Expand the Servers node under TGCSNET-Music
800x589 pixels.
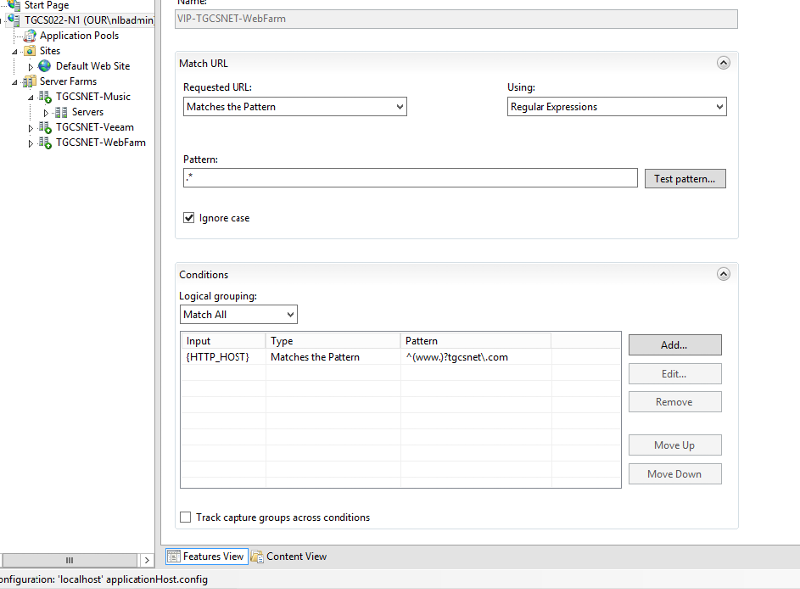point(46,113)
